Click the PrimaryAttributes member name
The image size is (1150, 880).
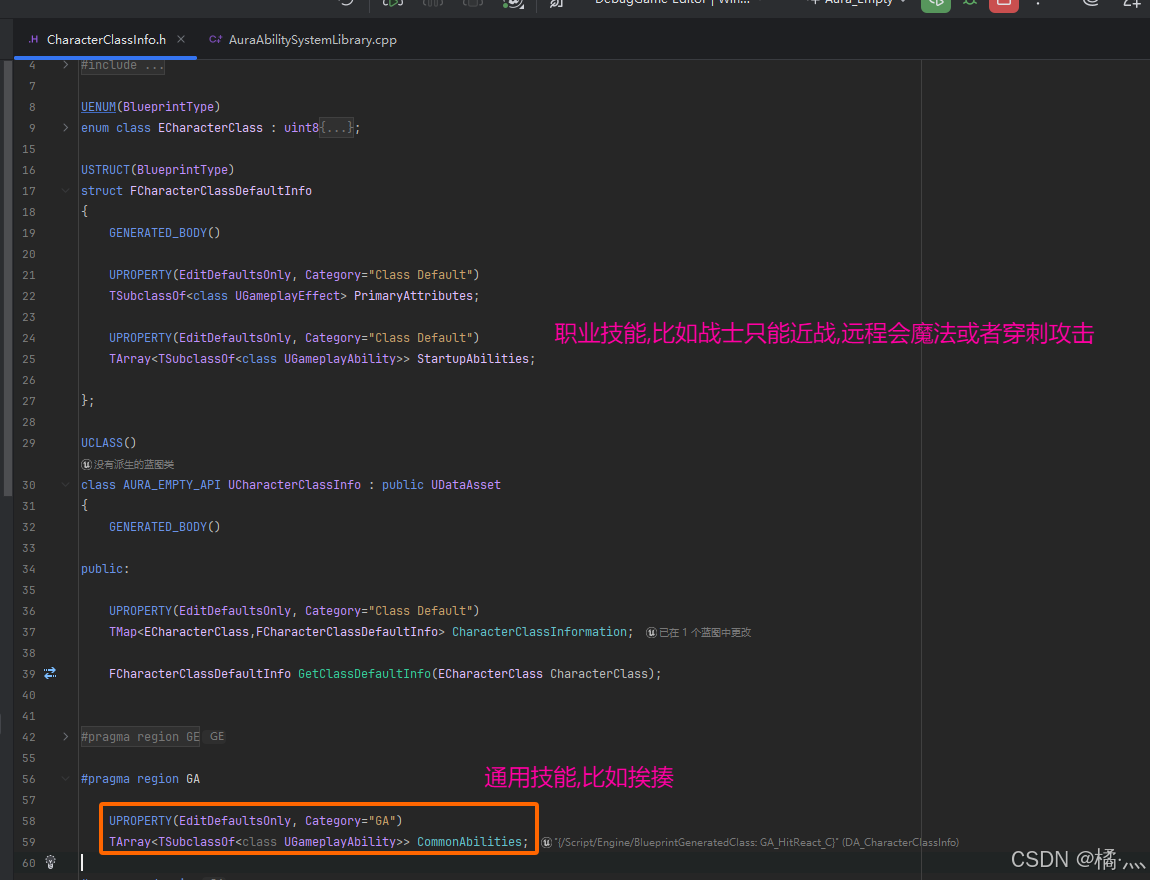click(x=414, y=296)
